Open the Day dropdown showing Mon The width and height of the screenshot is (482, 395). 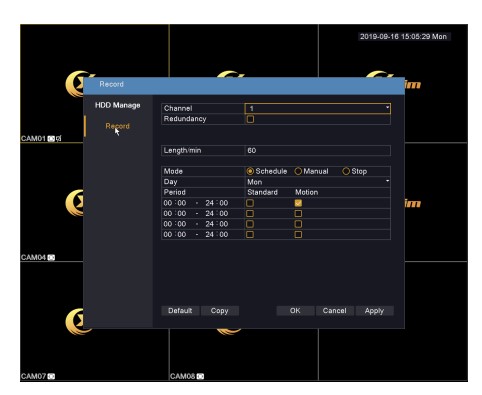pos(318,182)
